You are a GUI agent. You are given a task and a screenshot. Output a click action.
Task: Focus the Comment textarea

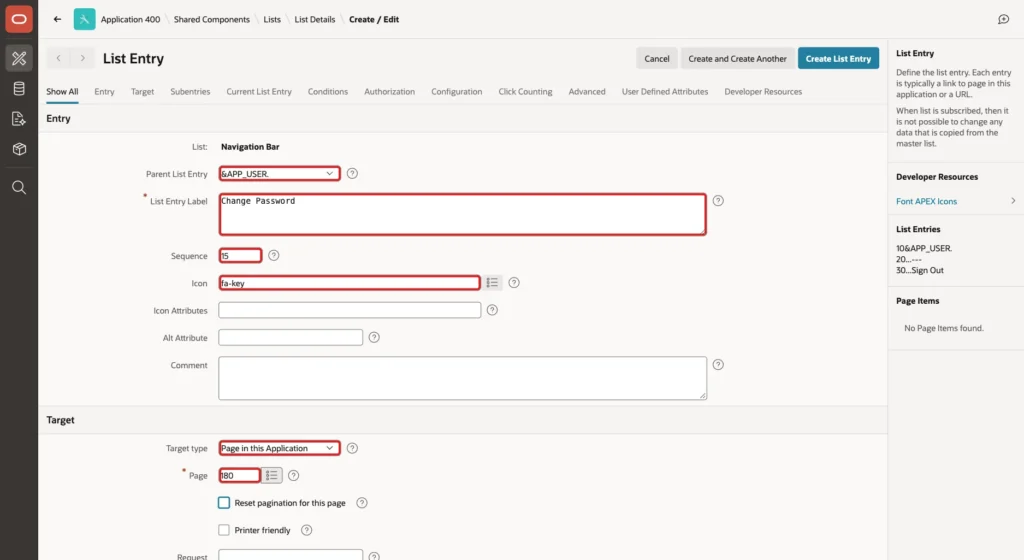click(462, 378)
